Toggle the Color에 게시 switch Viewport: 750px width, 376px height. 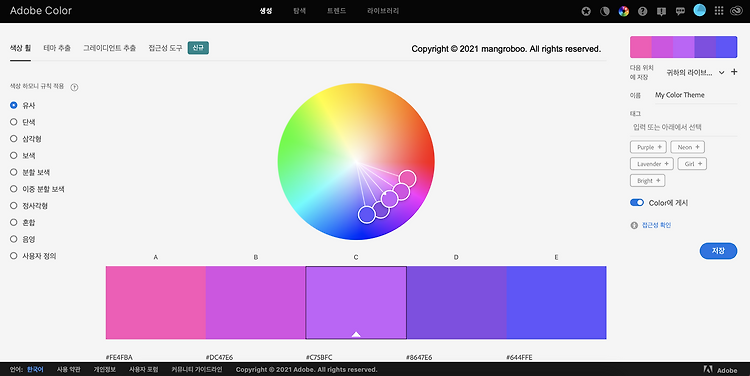(637, 202)
